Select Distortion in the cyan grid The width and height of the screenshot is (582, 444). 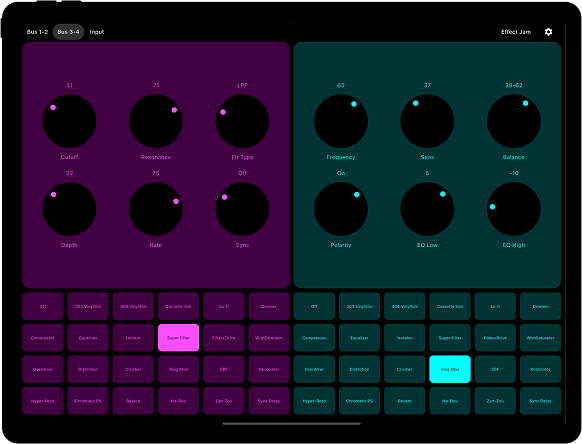click(x=360, y=369)
